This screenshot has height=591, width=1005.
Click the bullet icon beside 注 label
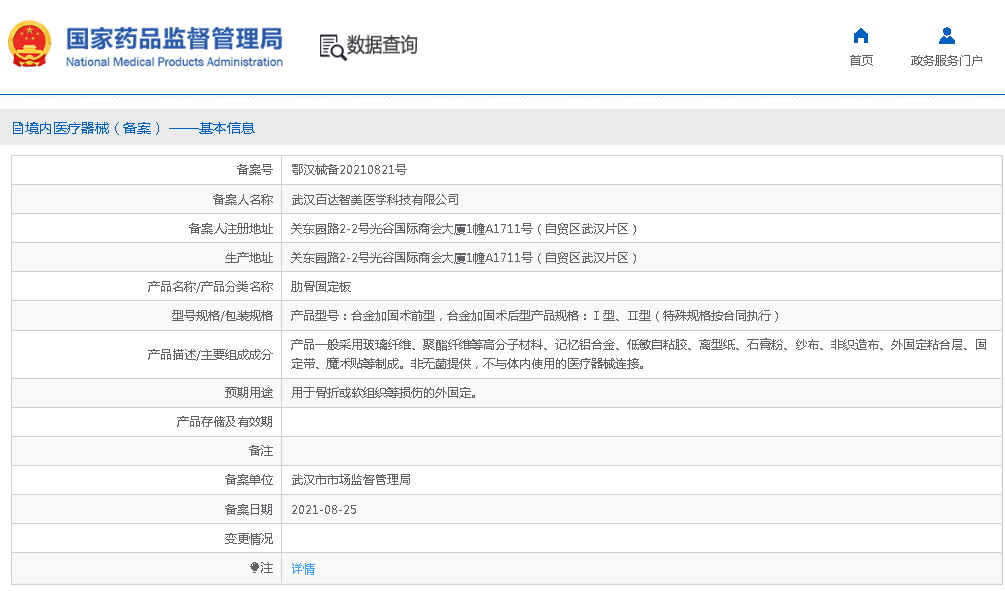[x=254, y=568]
